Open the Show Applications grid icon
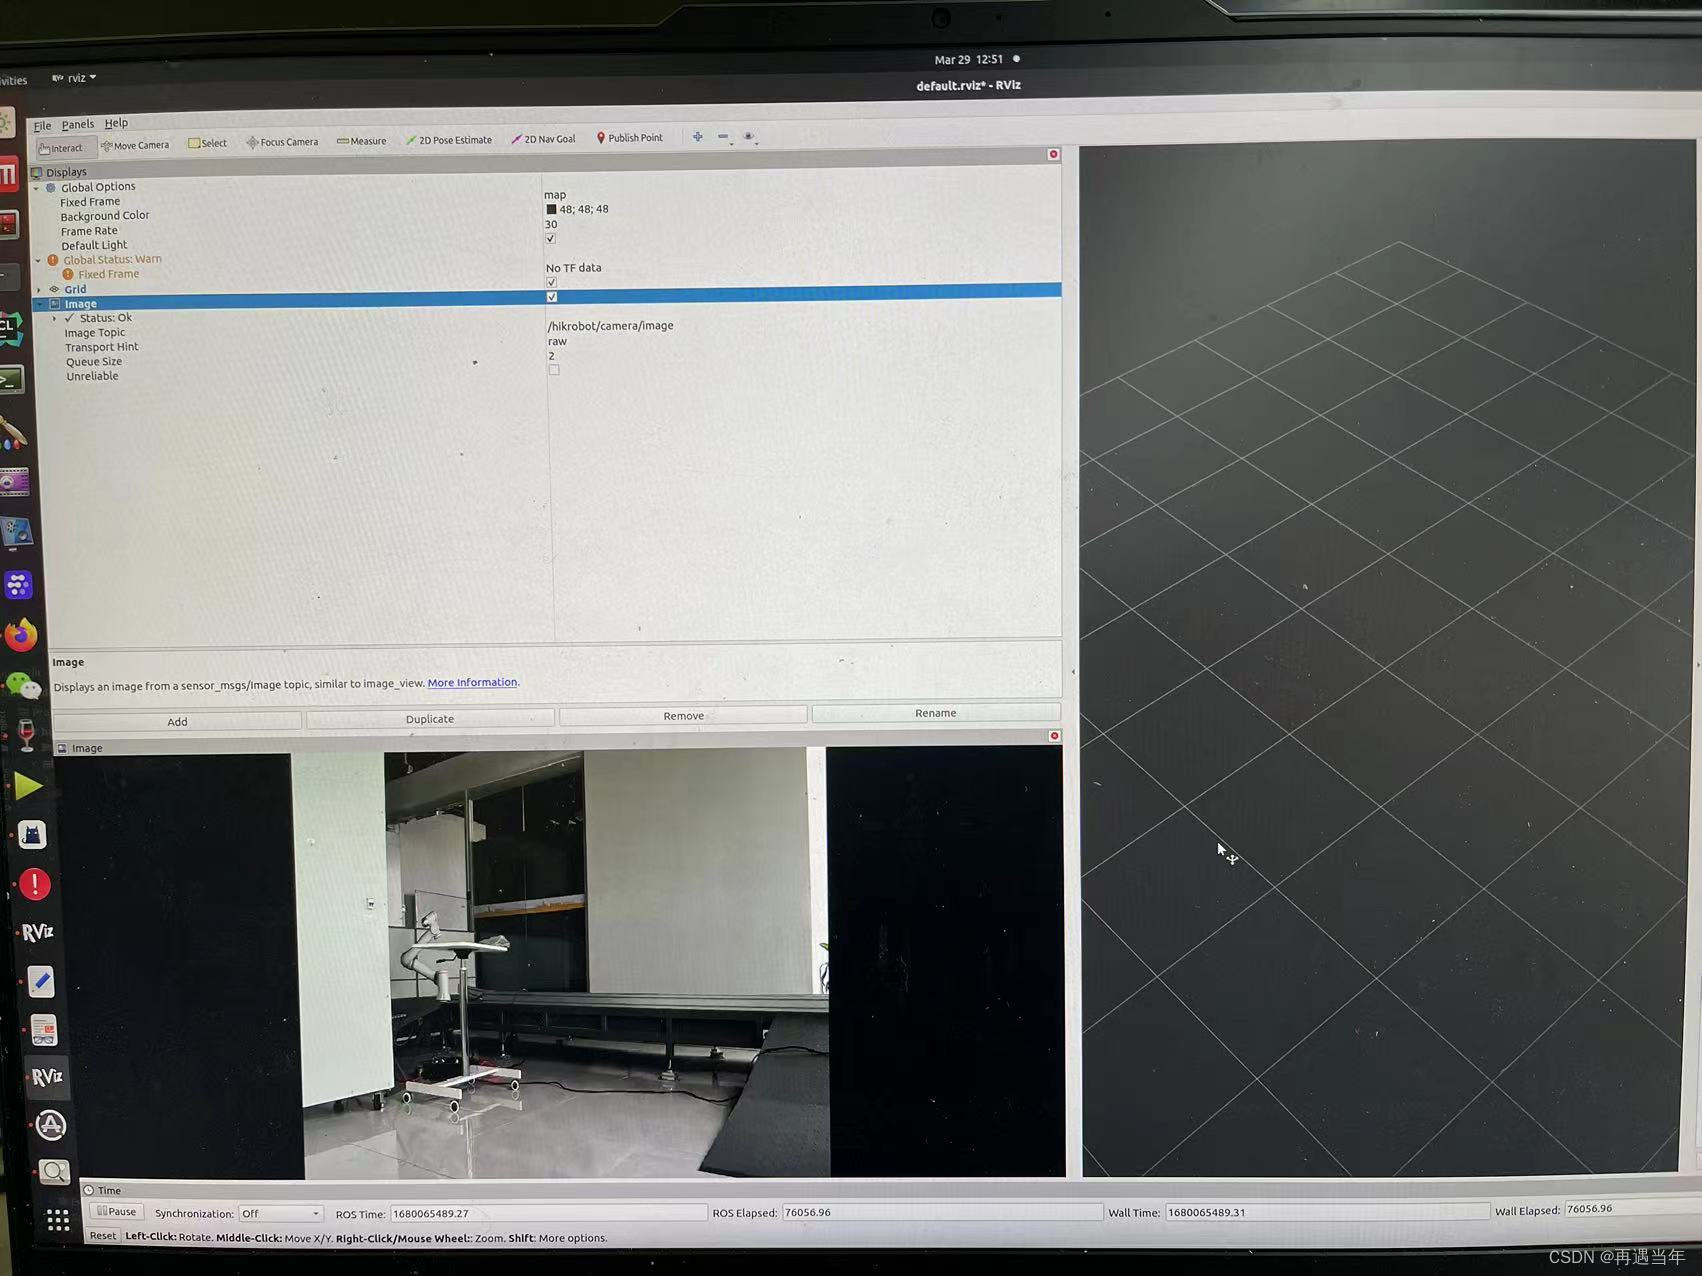The width and height of the screenshot is (1702, 1276). 58,1219
